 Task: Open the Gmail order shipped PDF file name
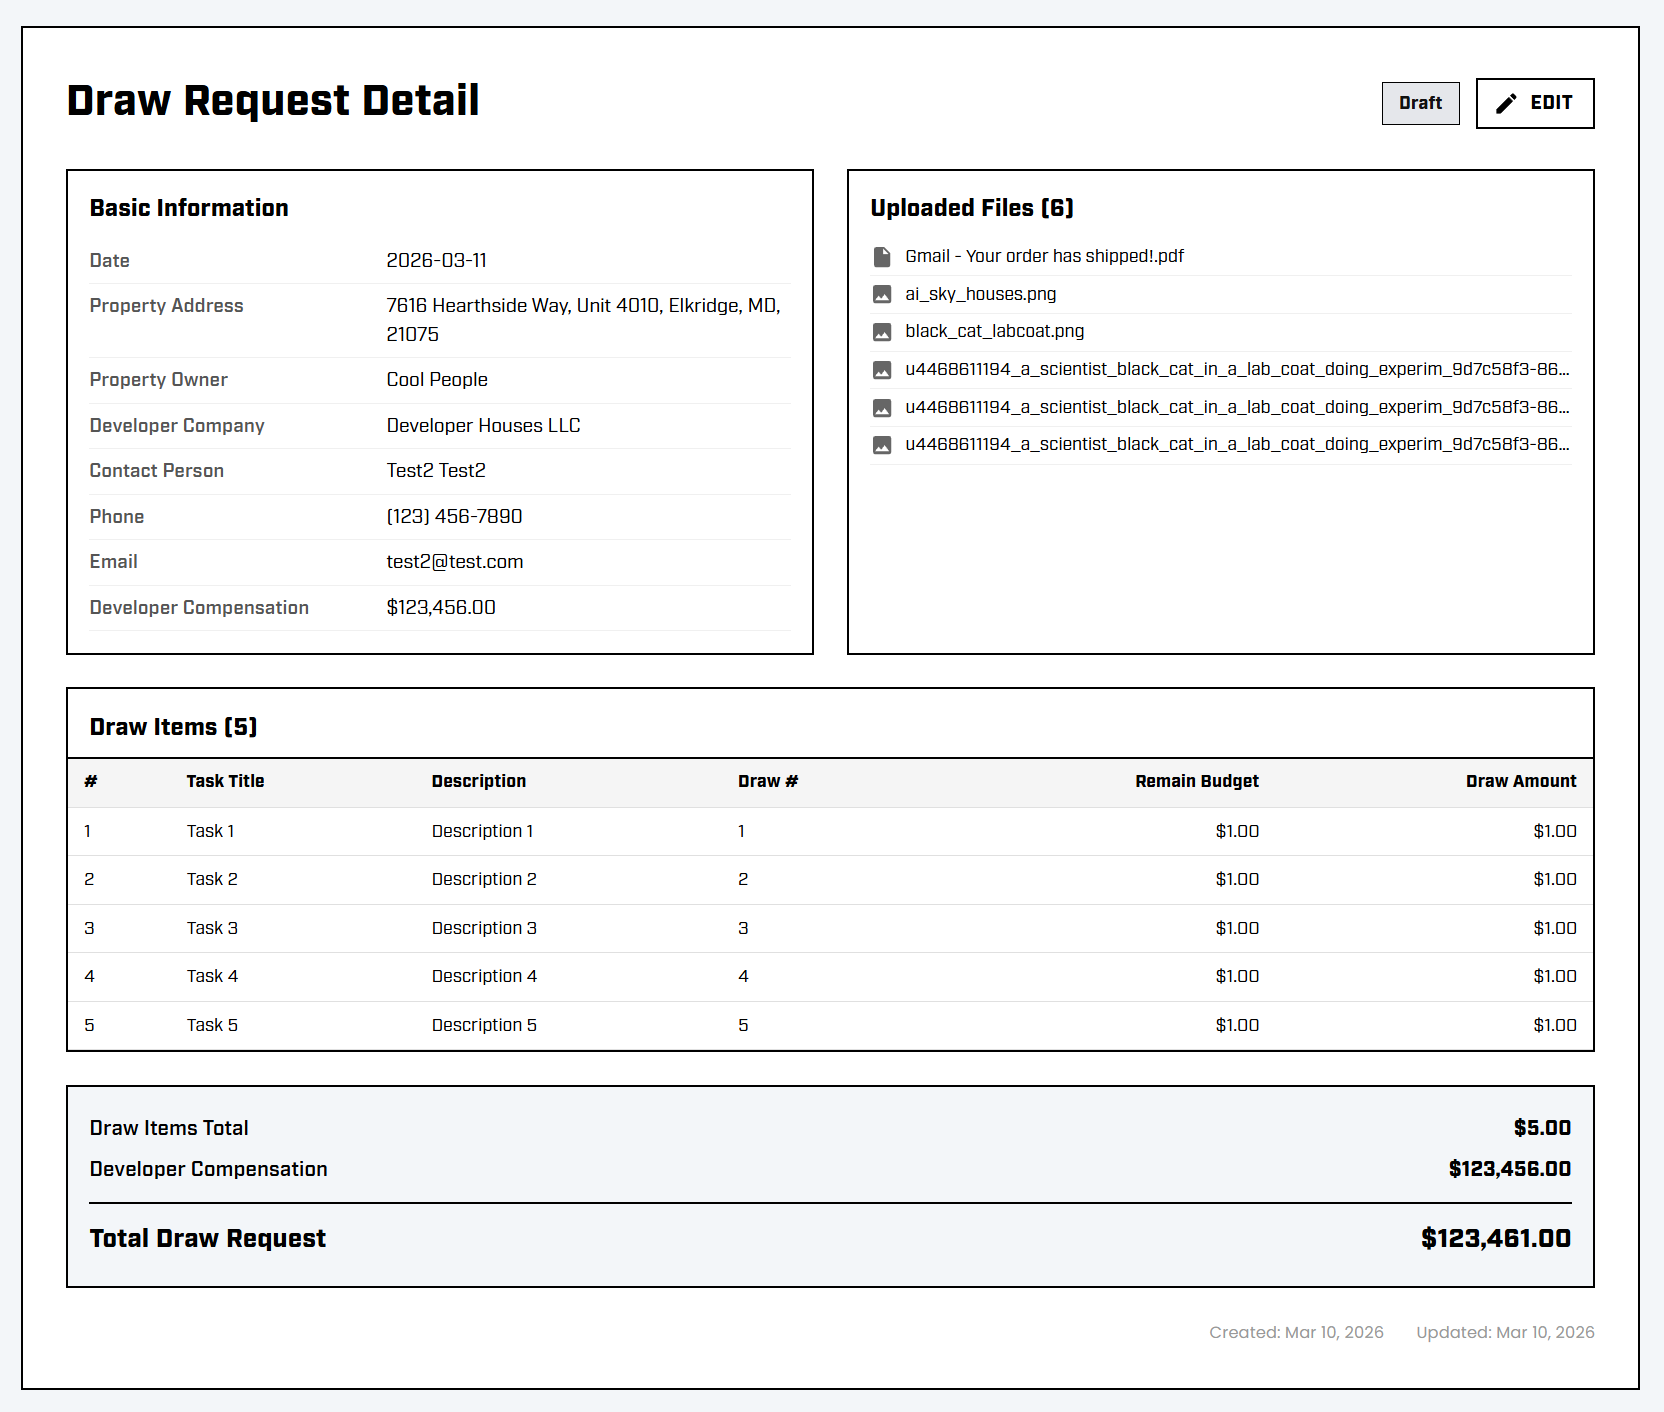(x=1044, y=256)
